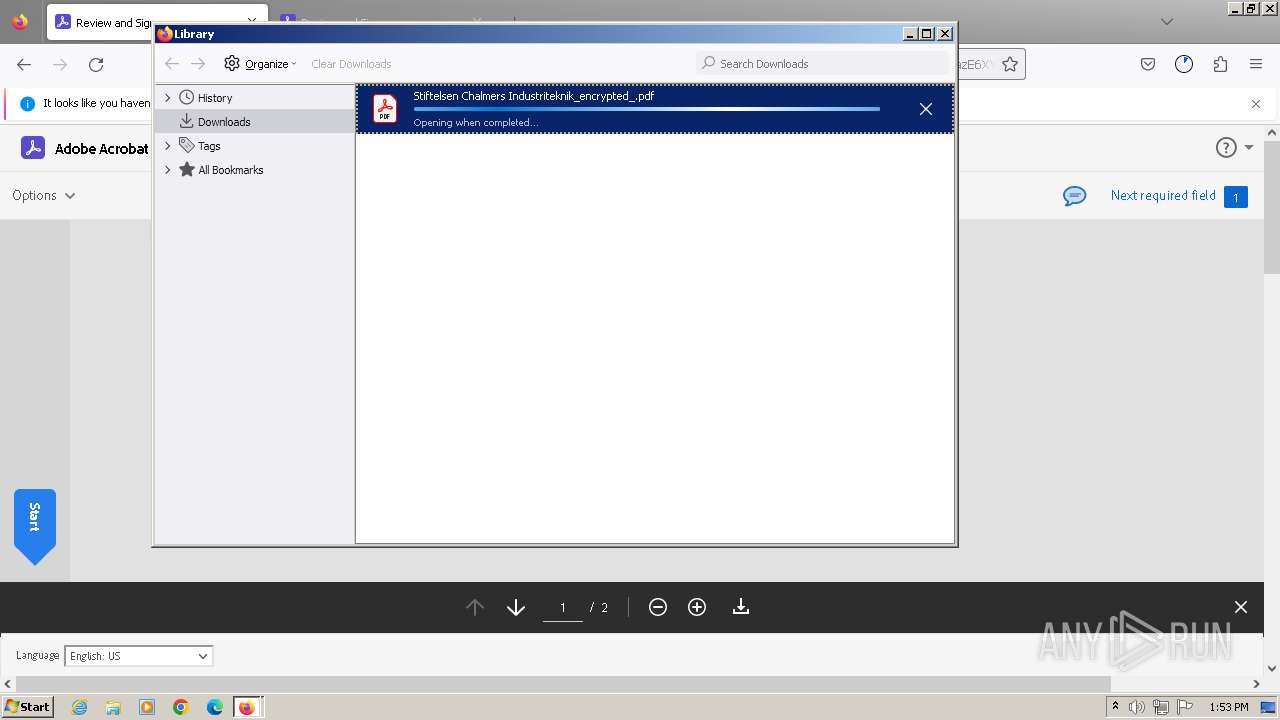This screenshot has height=720, width=1280.
Task: Expand the History tree node
Action: point(168,97)
